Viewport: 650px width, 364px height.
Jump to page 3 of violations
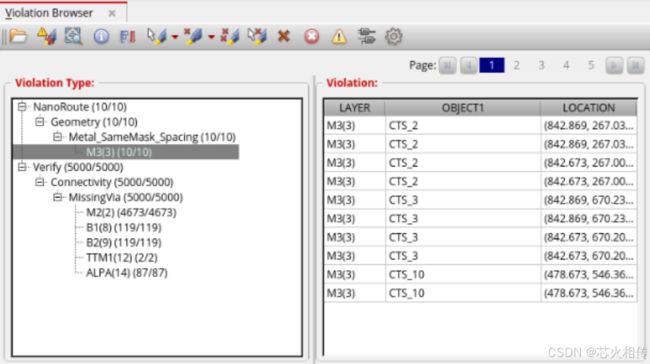[x=541, y=65]
